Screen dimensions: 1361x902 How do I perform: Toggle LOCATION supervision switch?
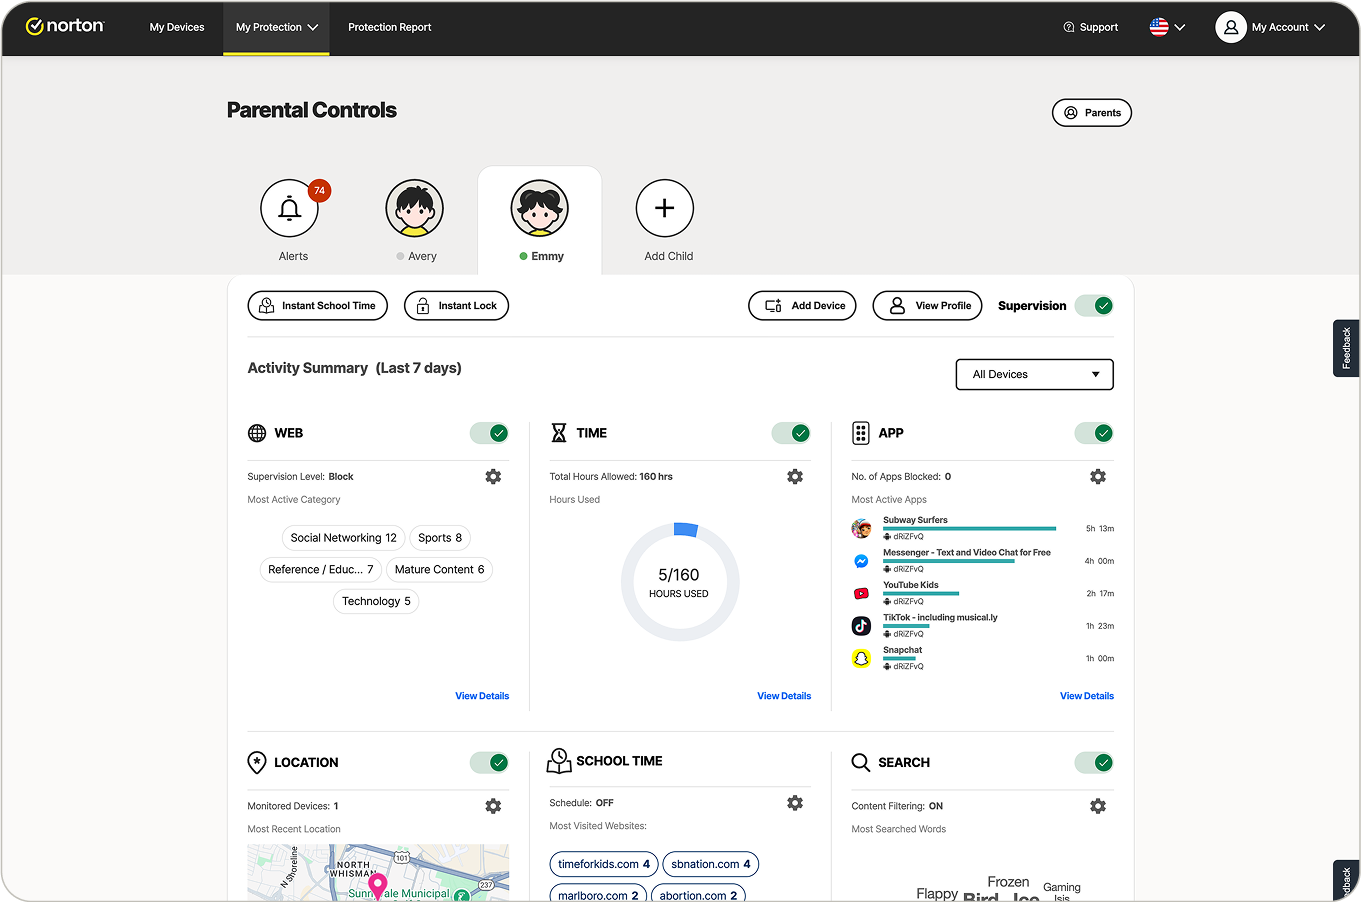(490, 763)
